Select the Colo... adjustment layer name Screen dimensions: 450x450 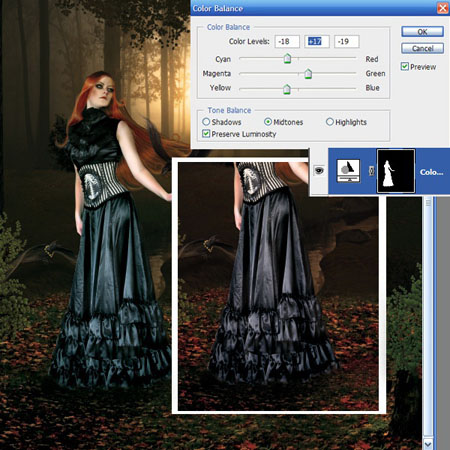(432, 172)
